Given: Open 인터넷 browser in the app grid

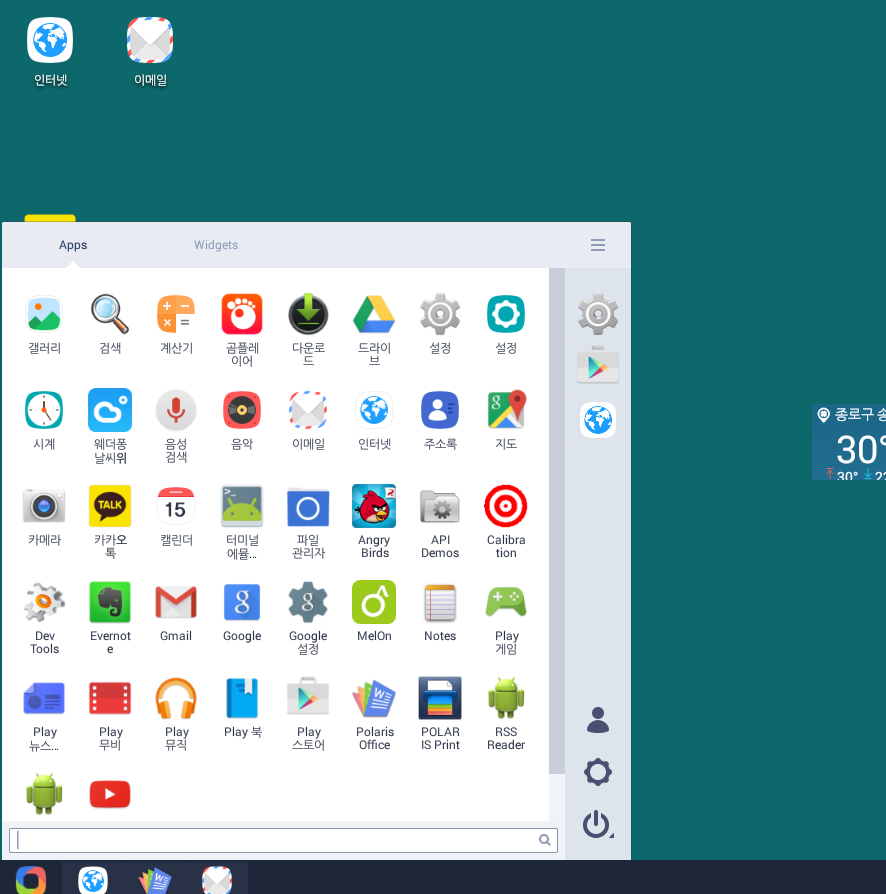Looking at the screenshot, I should click(x=374, y=410).
